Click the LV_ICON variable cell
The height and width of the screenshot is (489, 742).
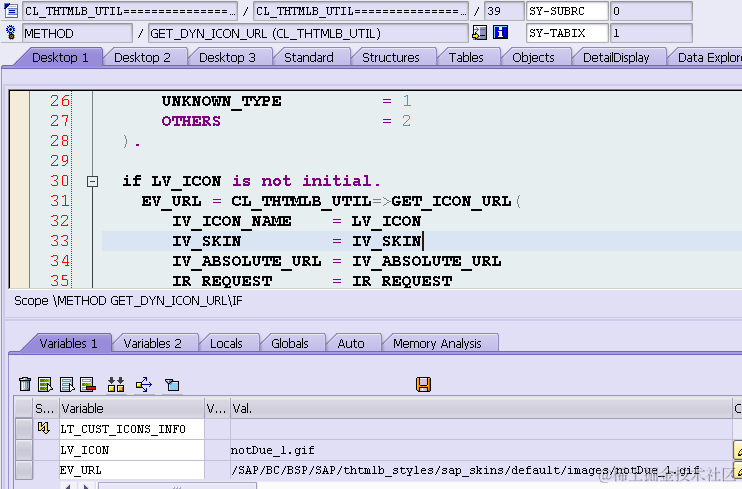point(132,450)
